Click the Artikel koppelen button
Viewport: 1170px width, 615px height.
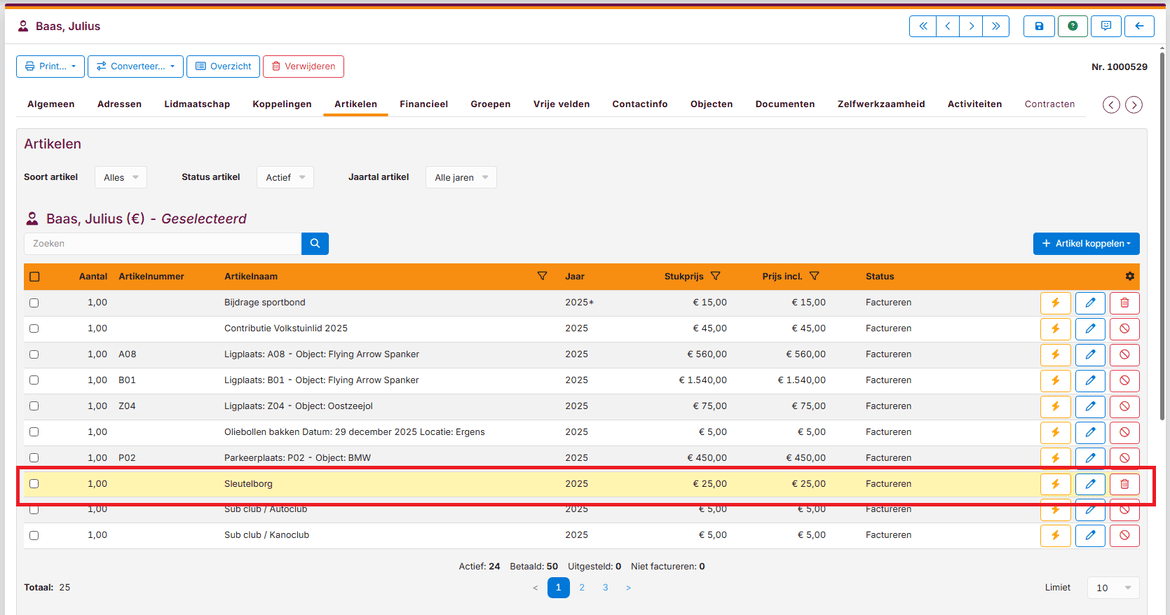(1085, 243)
